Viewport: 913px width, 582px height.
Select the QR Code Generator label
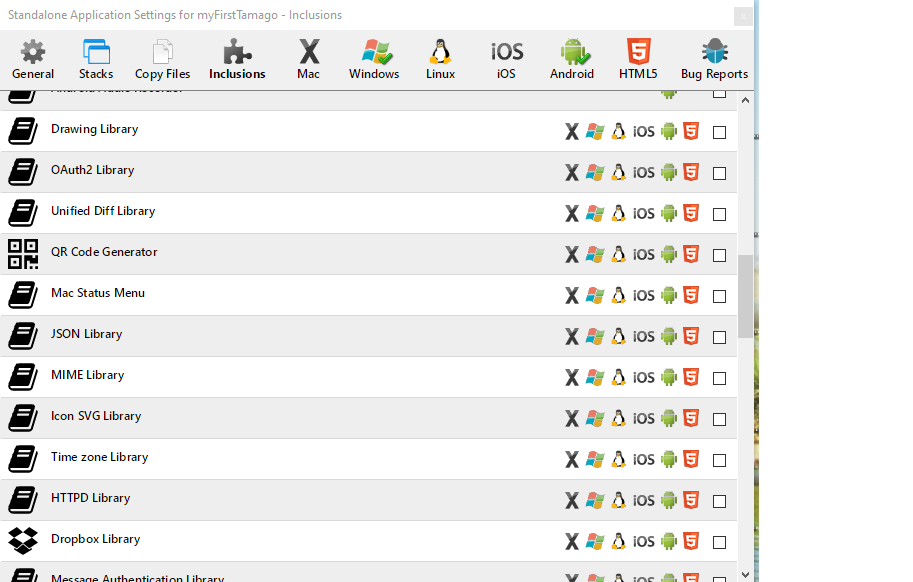tap(104, 252)
